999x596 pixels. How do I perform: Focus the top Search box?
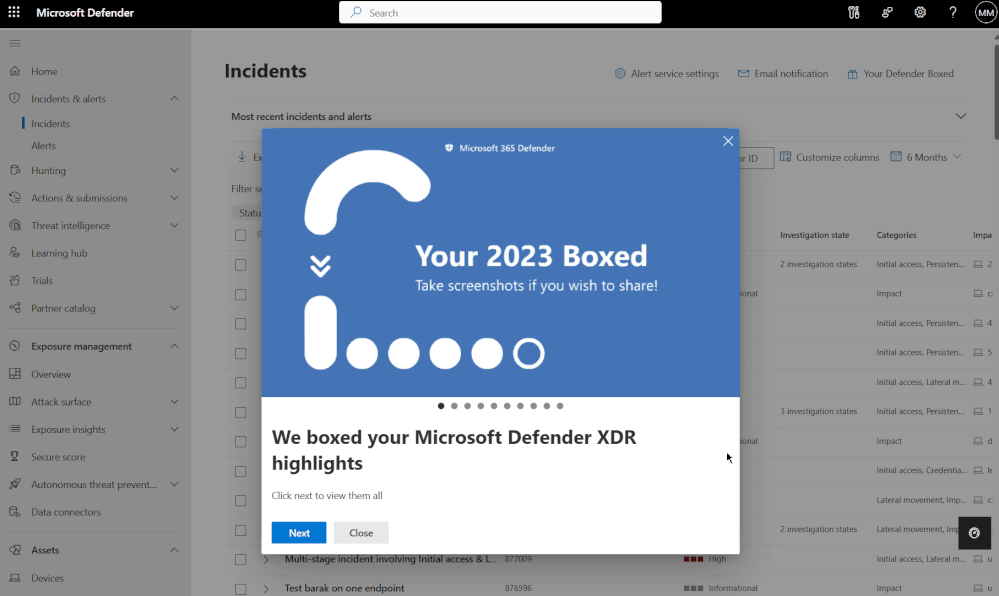500,12
